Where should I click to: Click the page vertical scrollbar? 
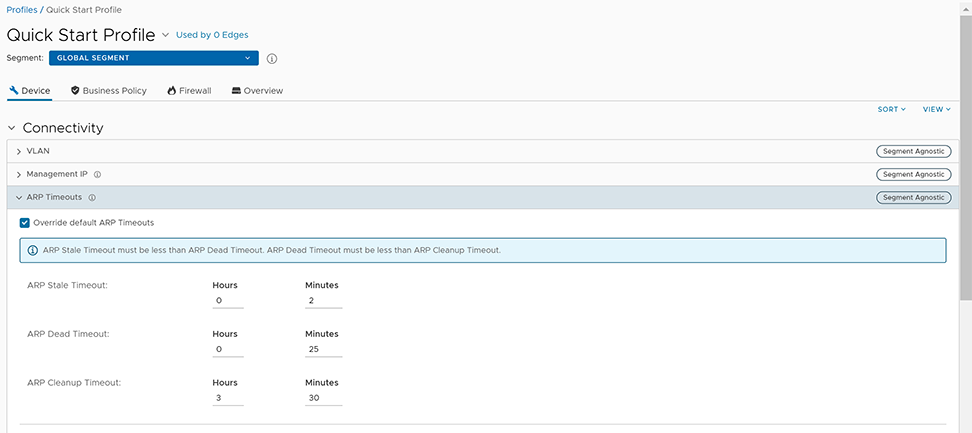click(965, 150)
